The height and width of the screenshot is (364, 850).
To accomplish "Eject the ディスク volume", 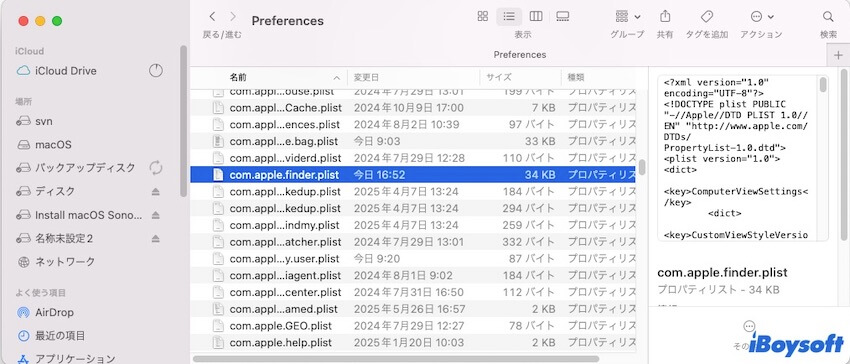I will click(x=156, y=191).
